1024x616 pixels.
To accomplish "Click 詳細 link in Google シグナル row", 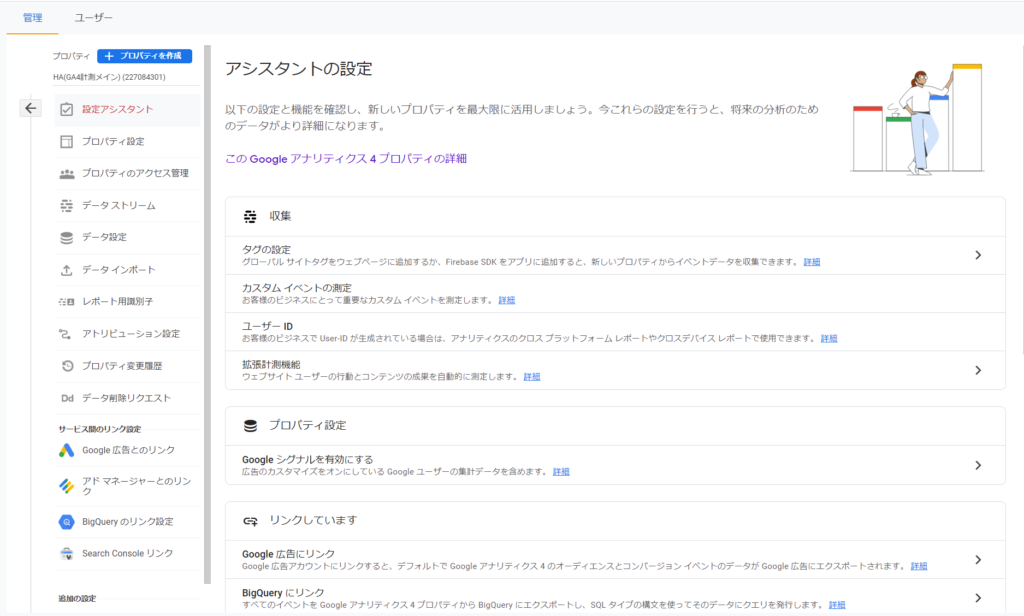I will 561,472.
